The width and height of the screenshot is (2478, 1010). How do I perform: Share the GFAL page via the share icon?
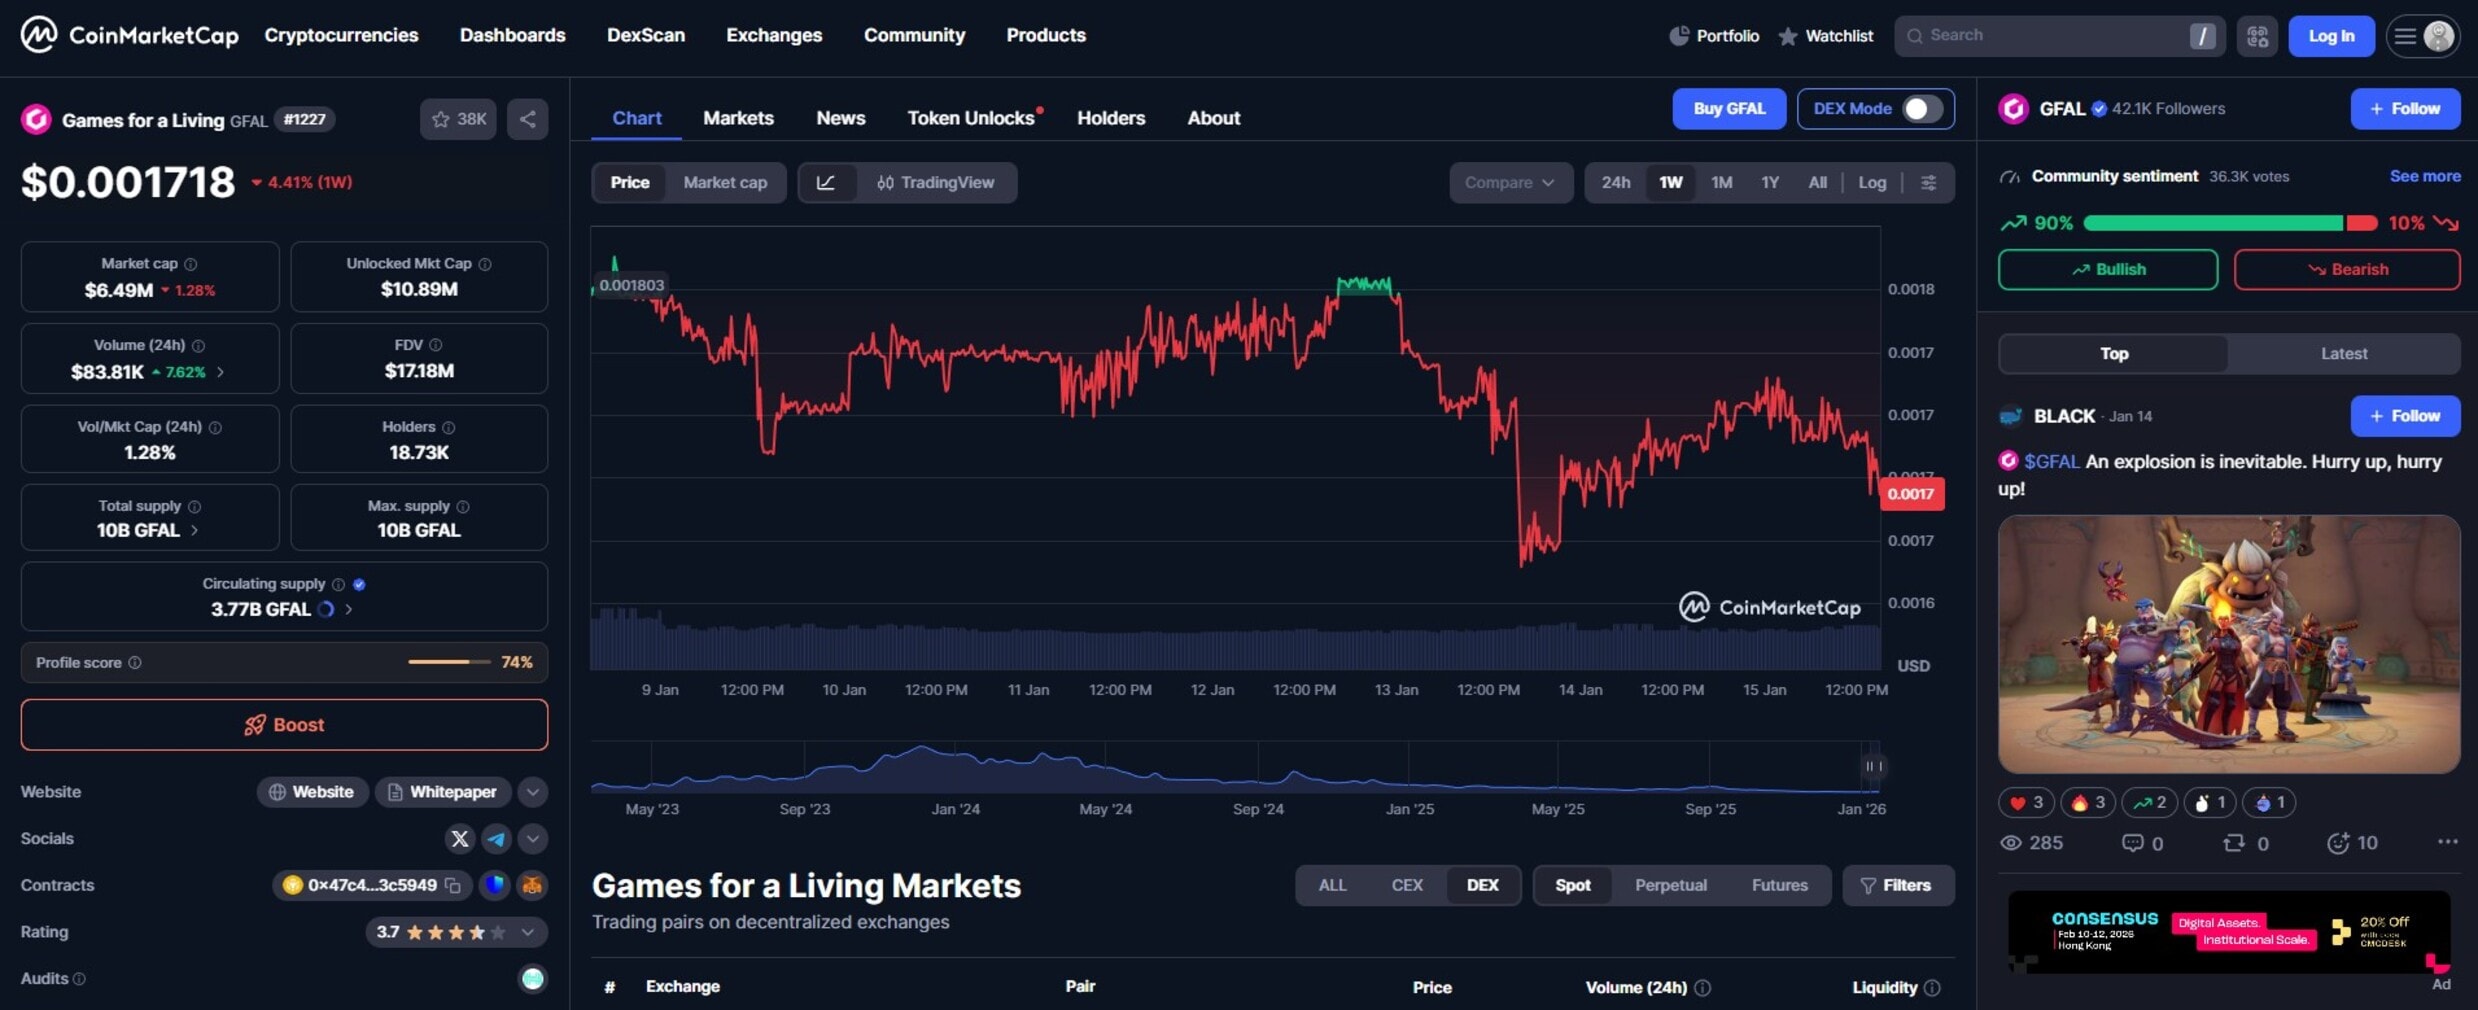527,119
